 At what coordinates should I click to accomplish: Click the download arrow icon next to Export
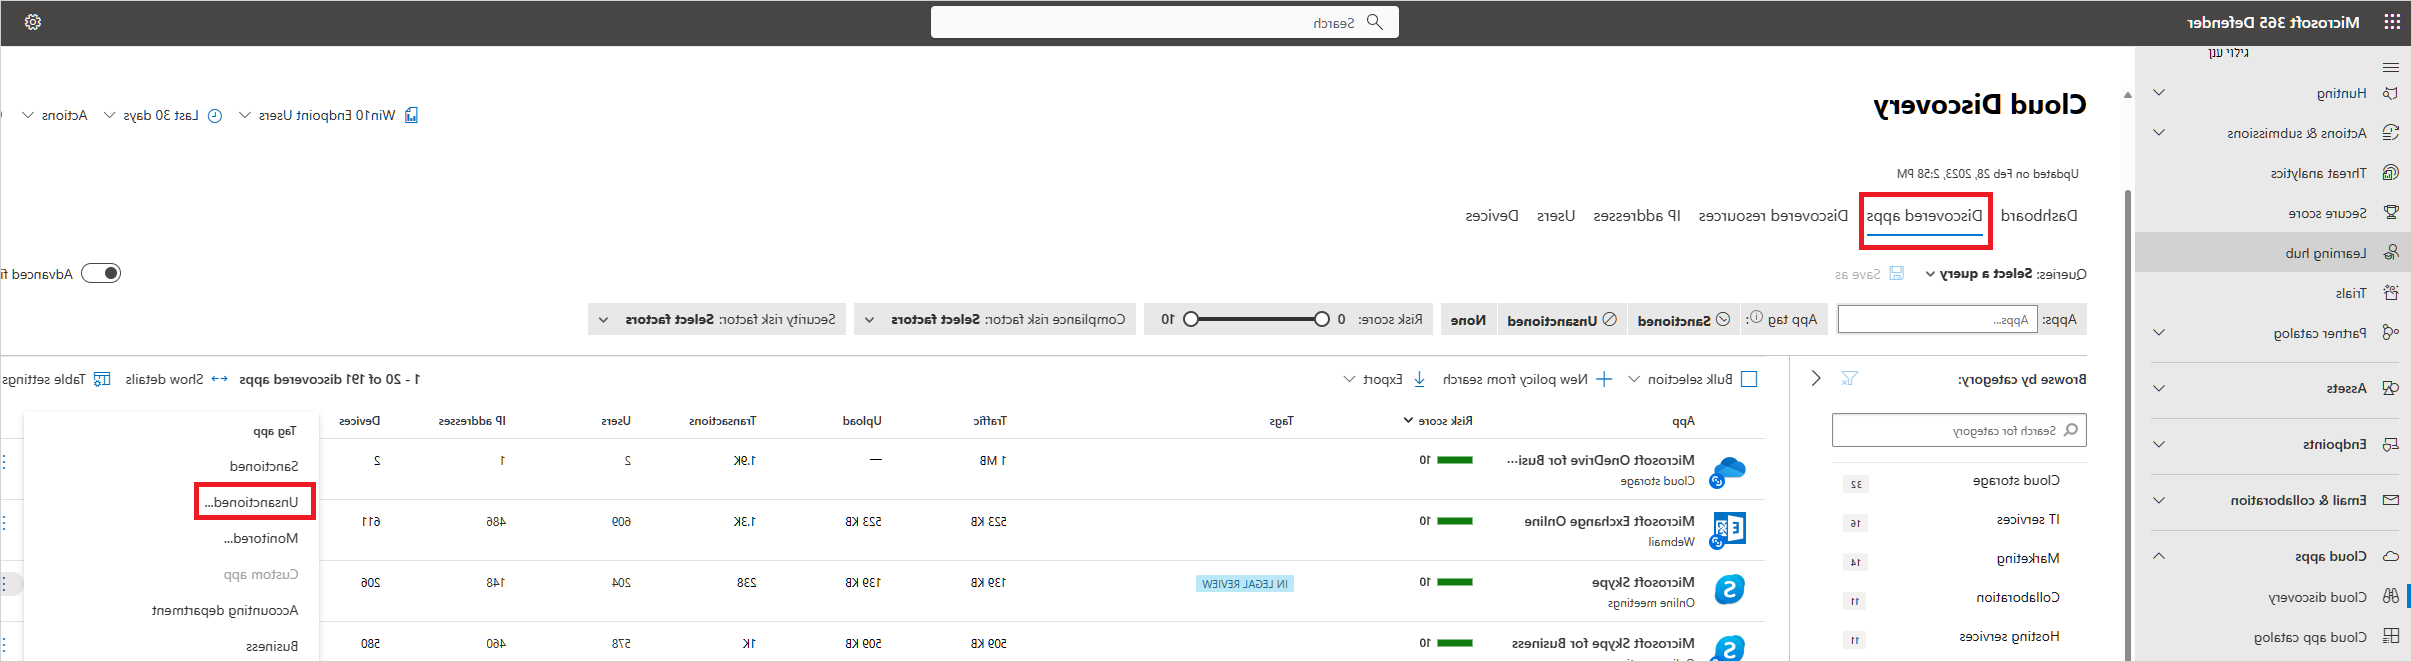pyautogui.click(x=1419, y=379)
